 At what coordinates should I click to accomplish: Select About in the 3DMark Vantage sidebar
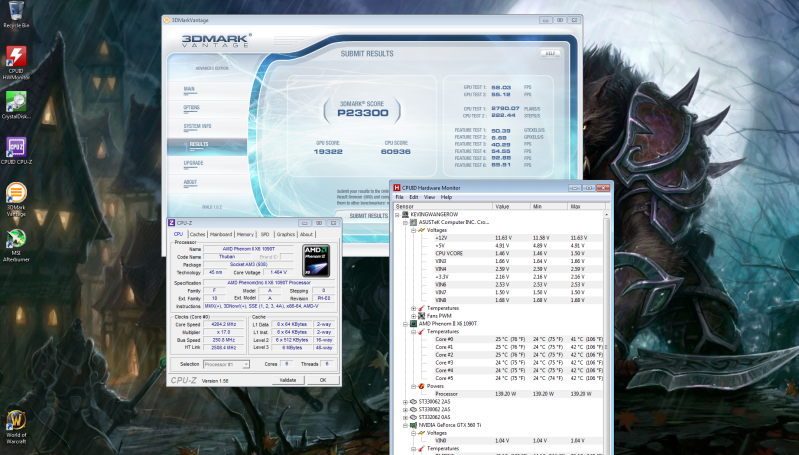[x=207, y=182]
